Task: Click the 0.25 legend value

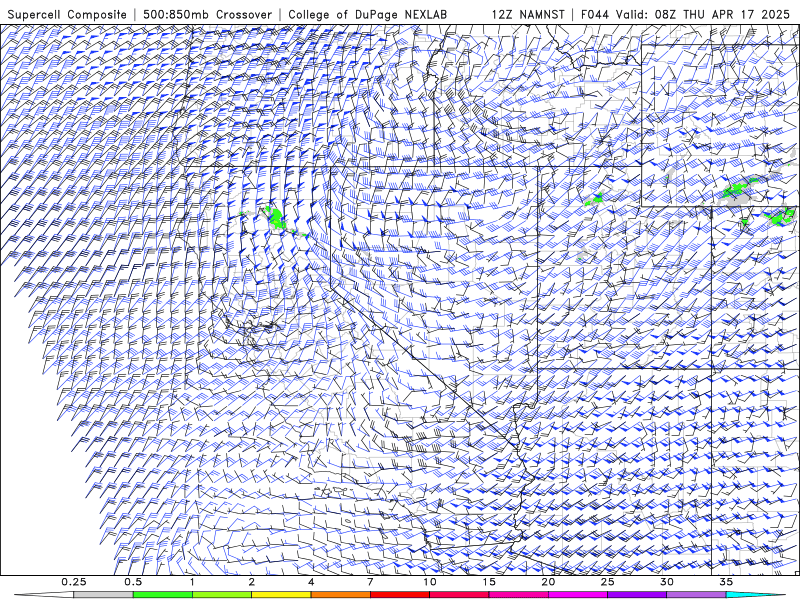Action: 74,582
